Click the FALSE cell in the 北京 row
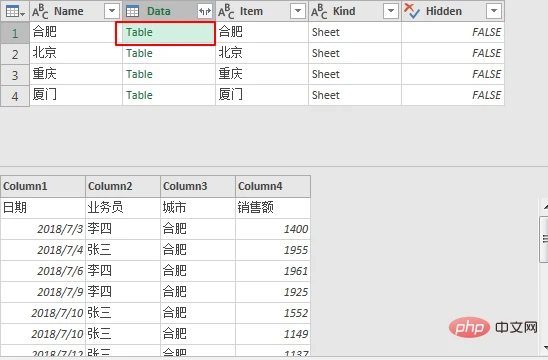Image resolution: width=548 pixels, height=360 pixels. [453, 53]
